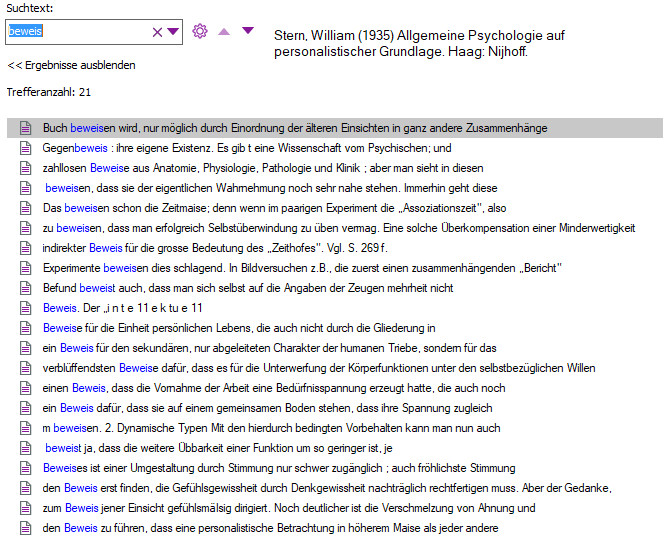Select result 'verblüffendsten Beweise dafür'
The height and width of the screenshot is (548, 671).
point(319,368)
